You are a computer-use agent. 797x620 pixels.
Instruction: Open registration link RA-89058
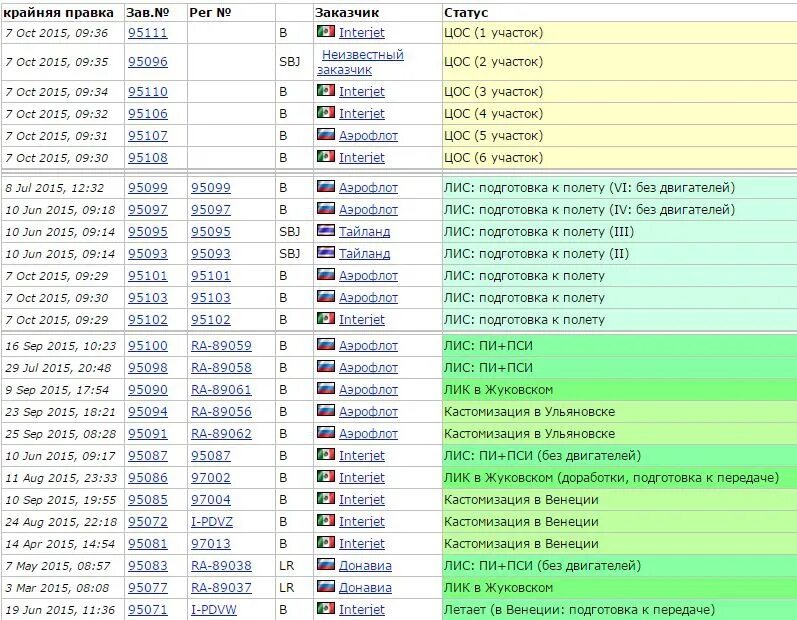[x=221, y=367]
